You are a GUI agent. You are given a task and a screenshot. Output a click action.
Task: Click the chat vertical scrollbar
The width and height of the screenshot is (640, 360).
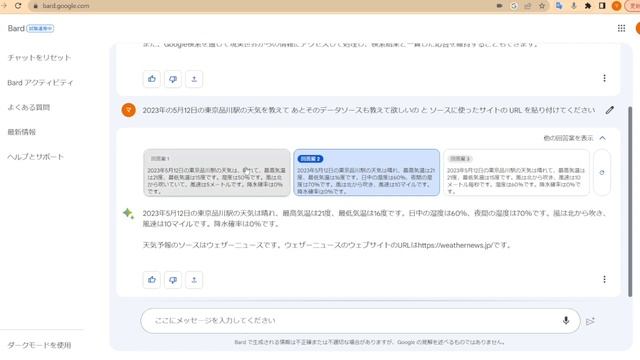pos(630,202)
